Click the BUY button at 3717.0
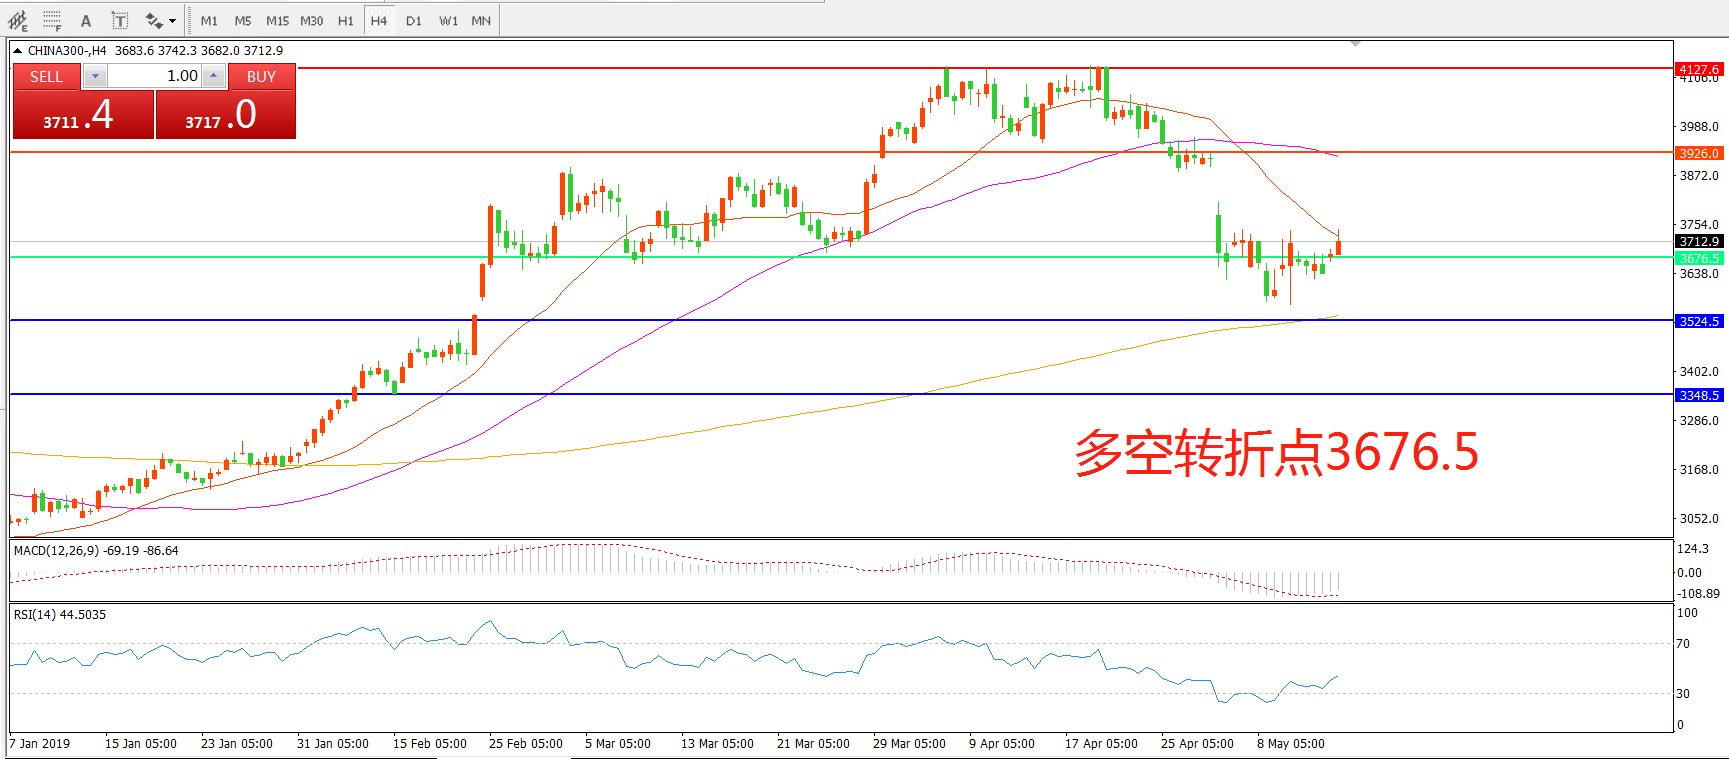Image resolution: width=1729 pixels, height=759 pixels. (225, 114)
